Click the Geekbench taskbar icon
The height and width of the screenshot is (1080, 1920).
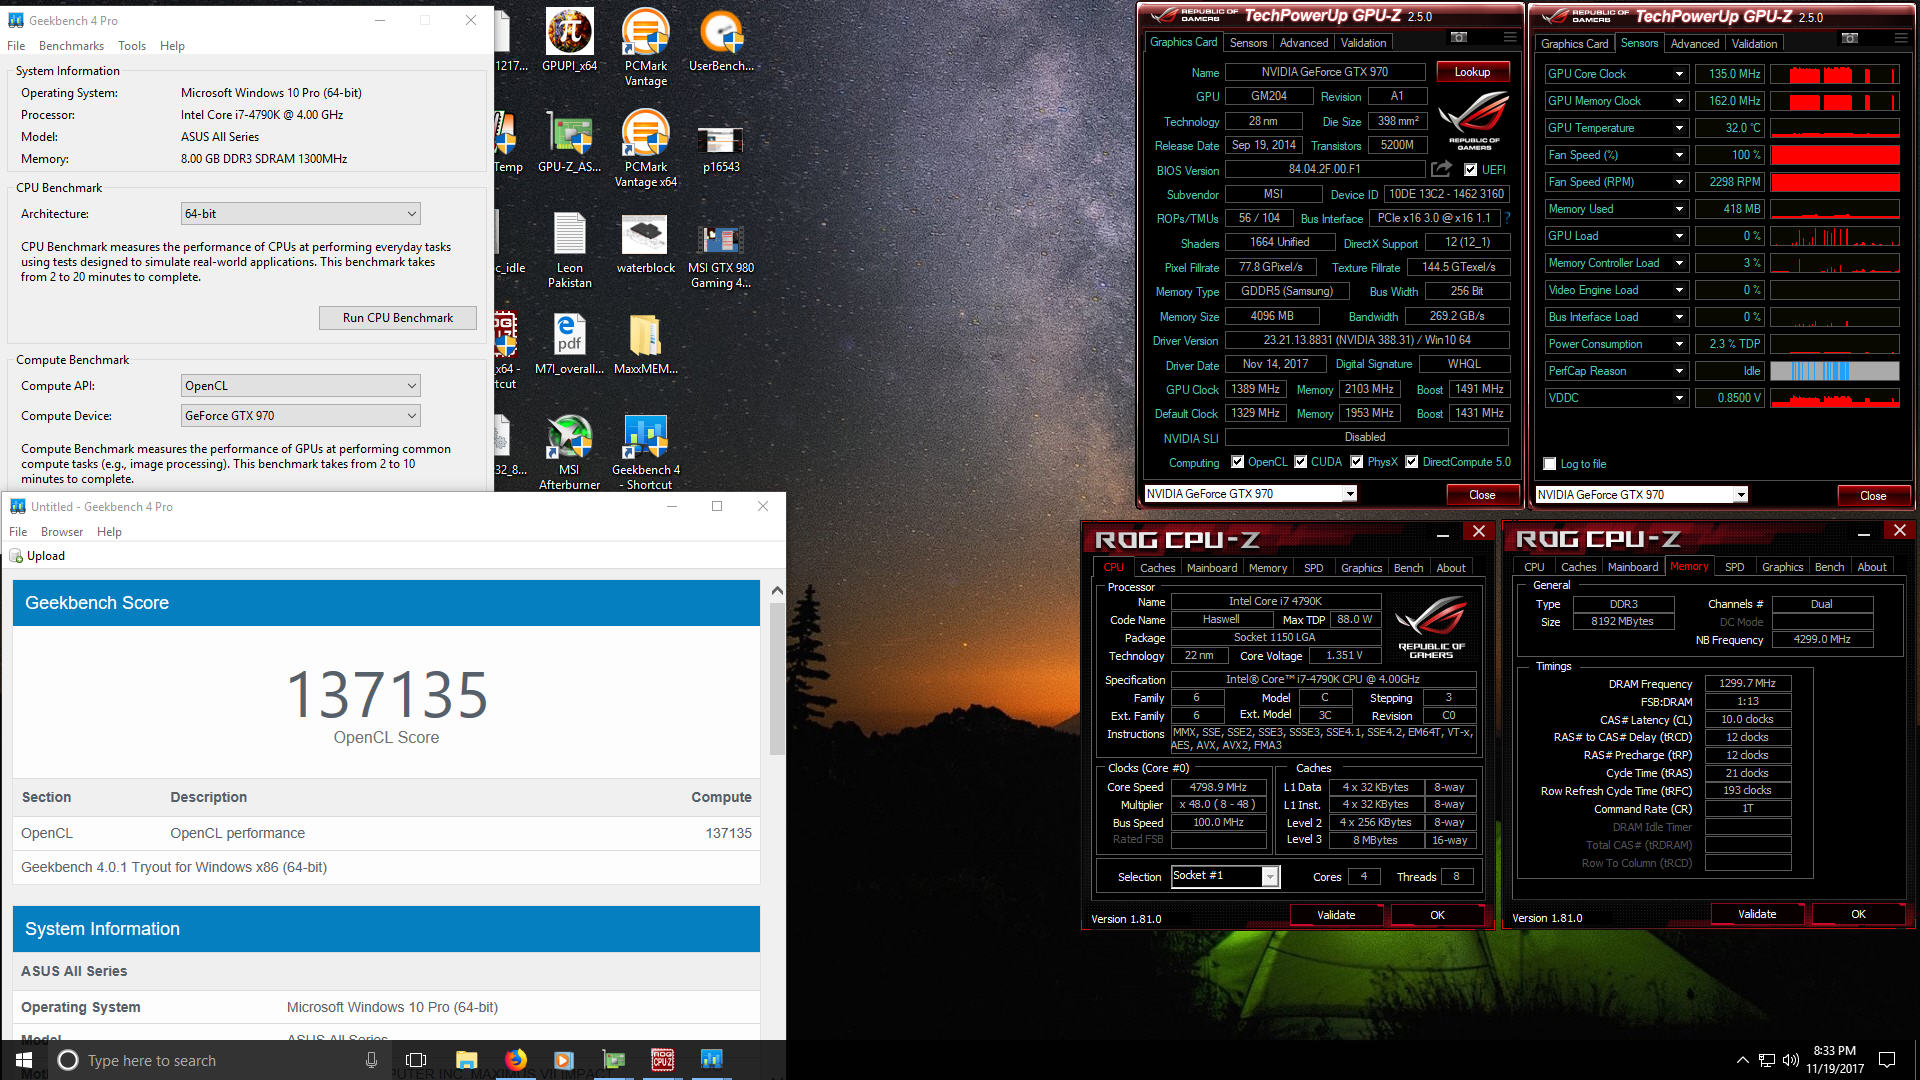pos(711,1060)
